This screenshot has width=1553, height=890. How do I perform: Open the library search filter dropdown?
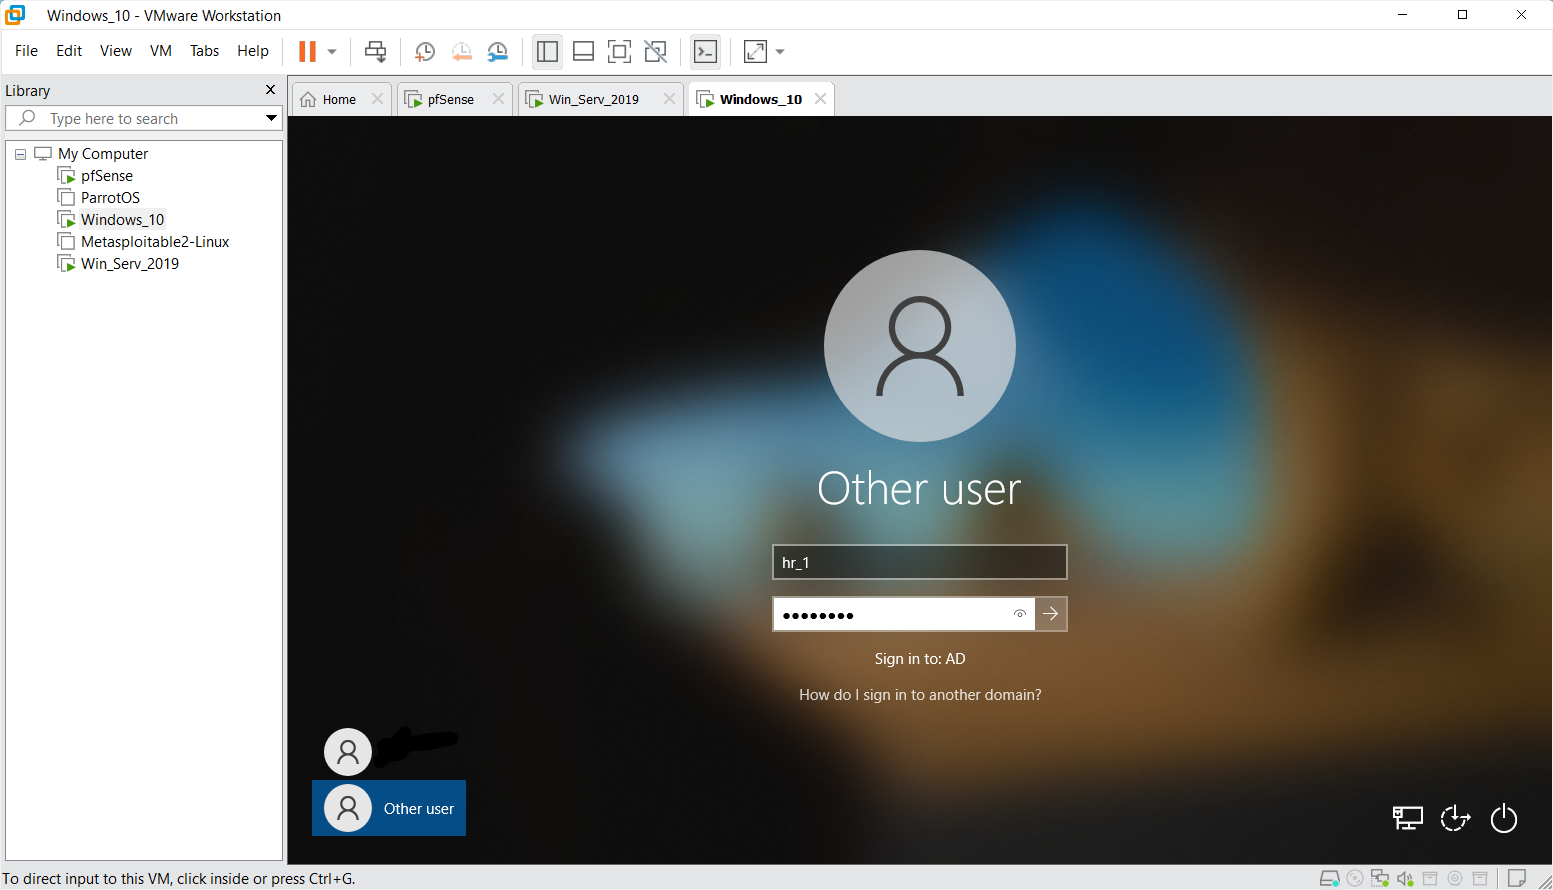tap(271, 118)
